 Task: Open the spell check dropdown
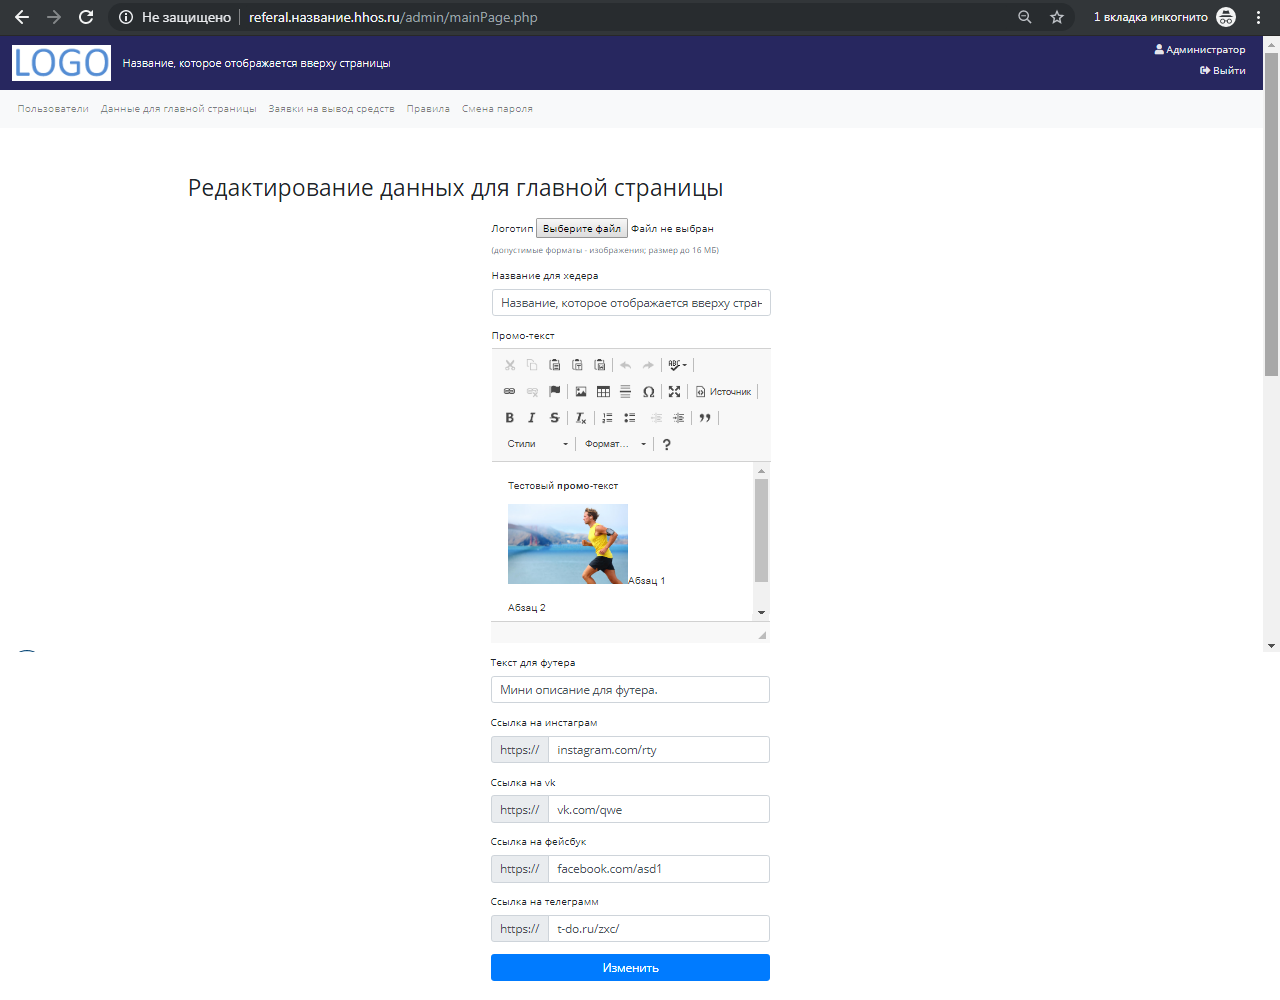click(677, 365)
